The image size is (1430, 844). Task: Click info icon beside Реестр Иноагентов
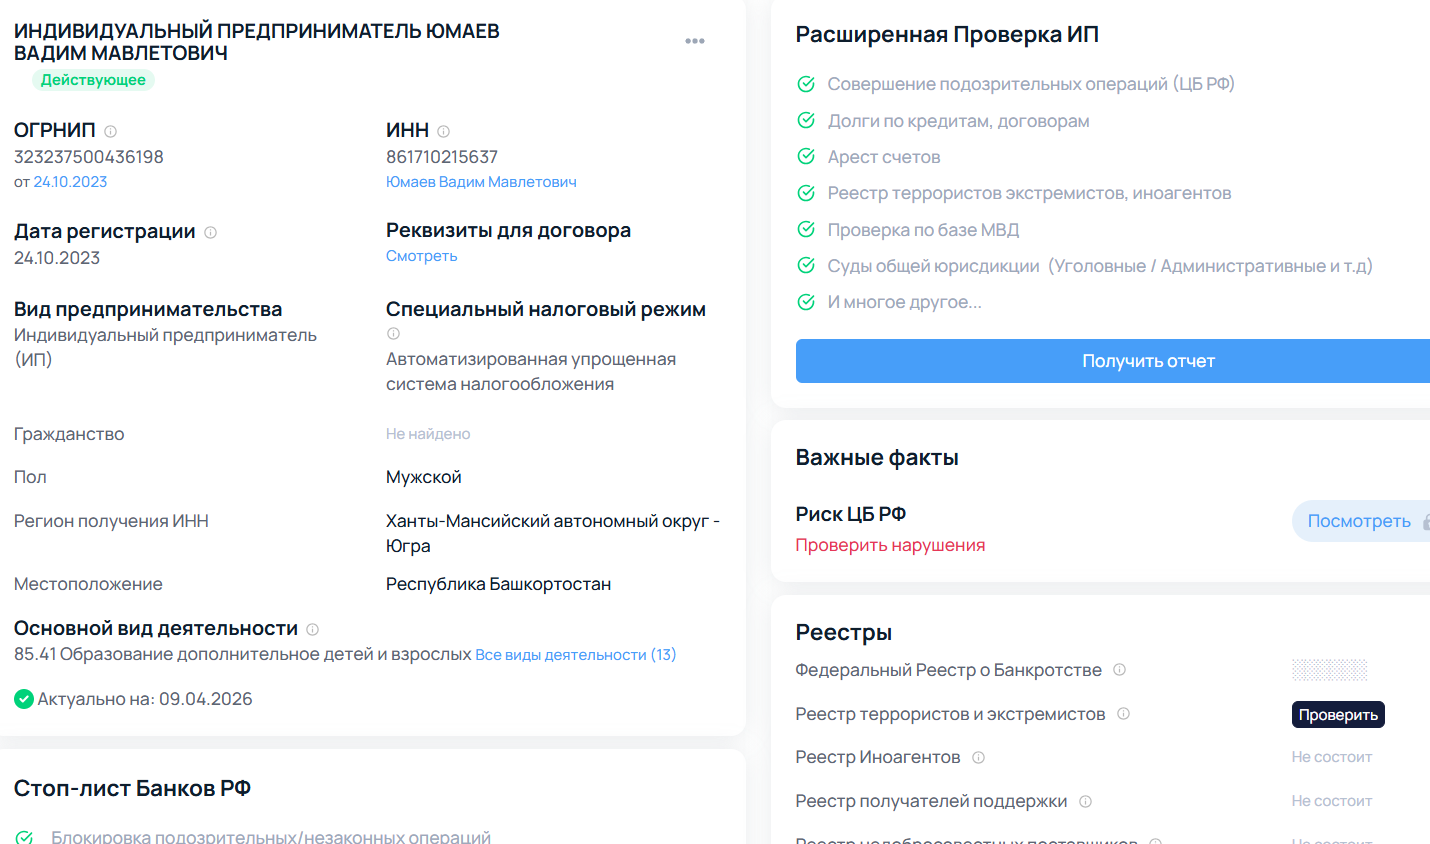point(979,757)
